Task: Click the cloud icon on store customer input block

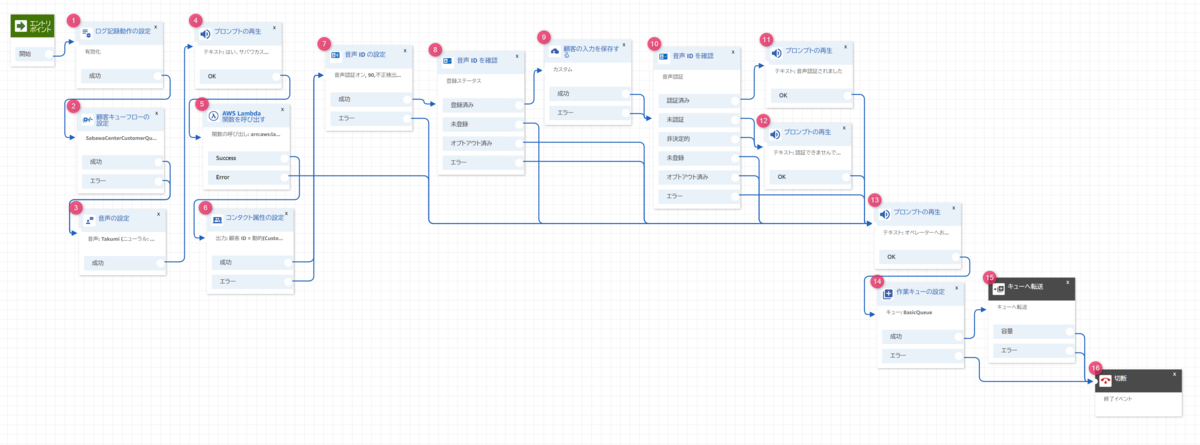Action: click(x=554, y=50)
